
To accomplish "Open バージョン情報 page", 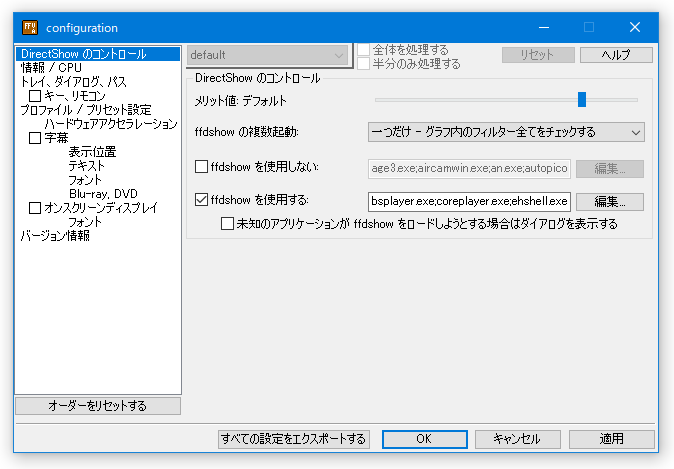I will (55, 236).
